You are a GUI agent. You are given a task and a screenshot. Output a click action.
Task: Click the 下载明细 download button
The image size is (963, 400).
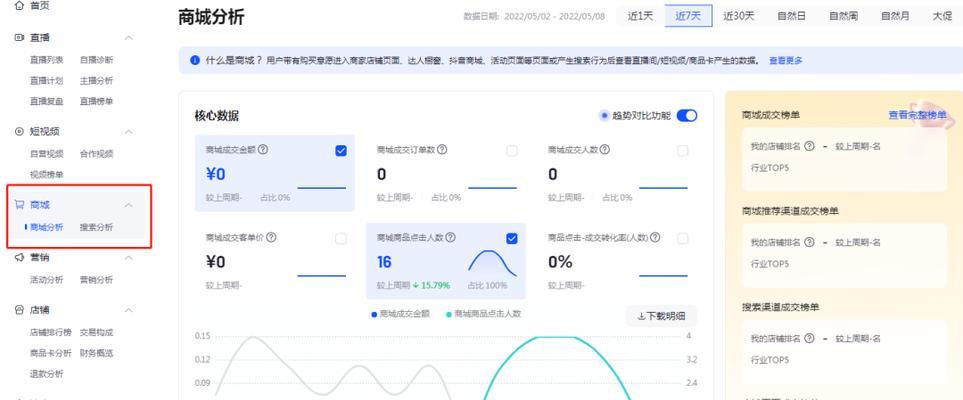[x=661, y=316]
